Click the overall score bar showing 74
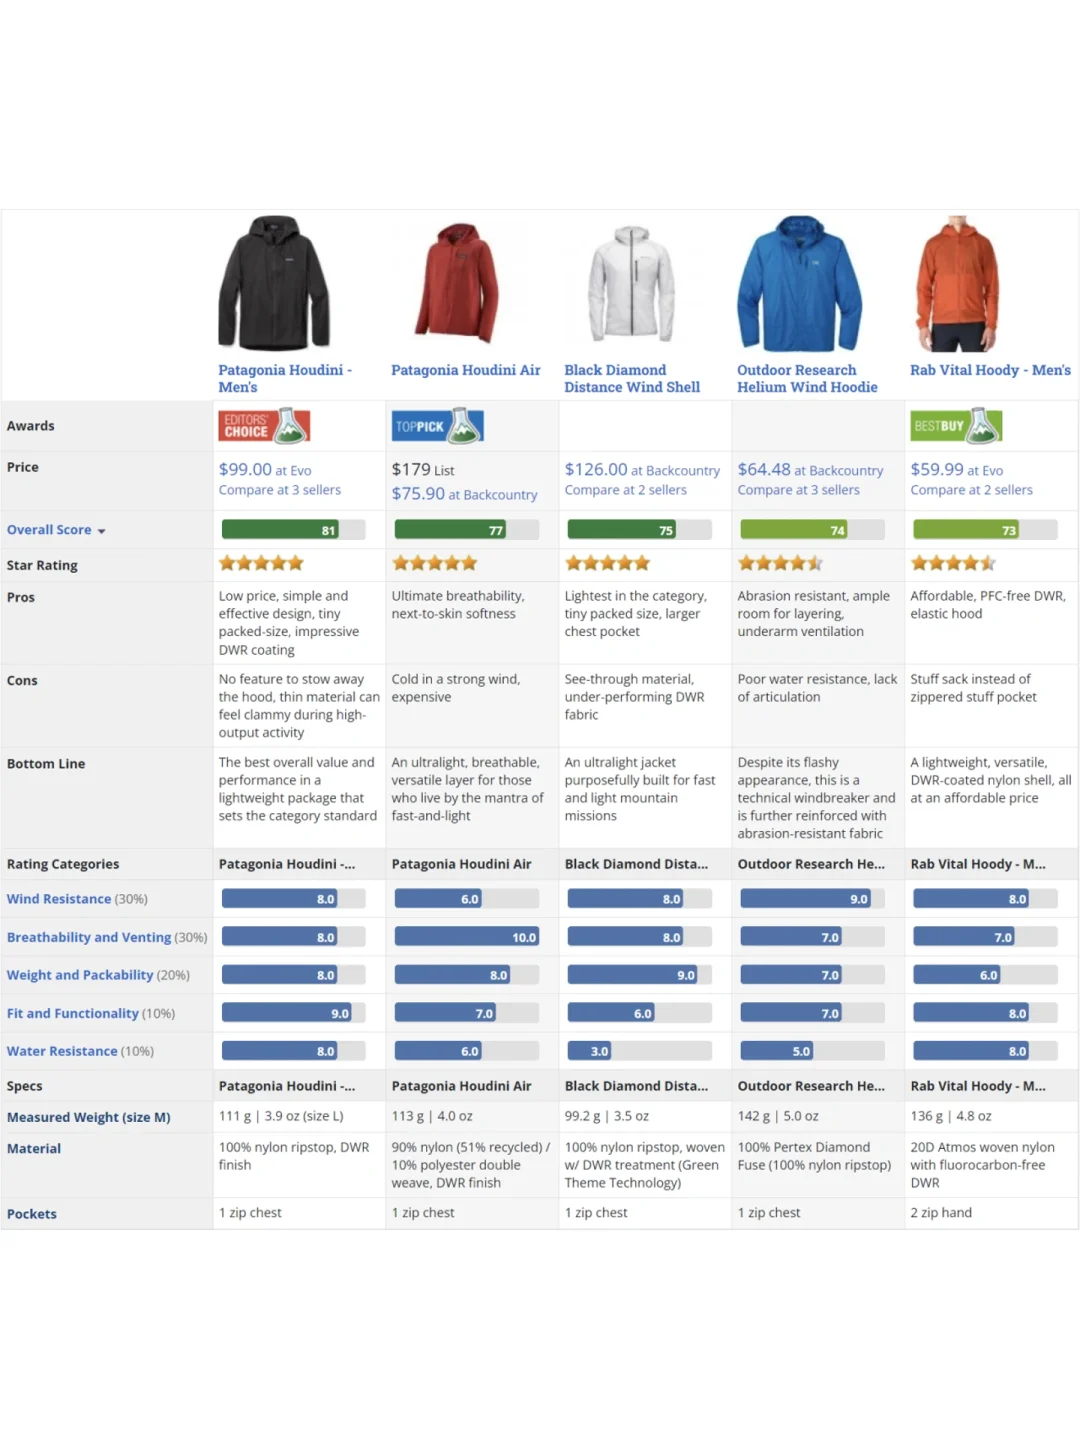The width and height of the screenshot is (1080, 1440). click(x=812, y=530)
